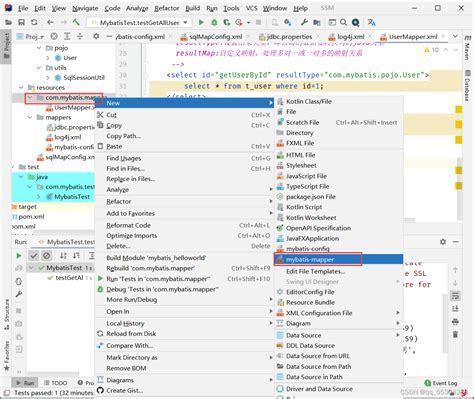Open the Event Log panel
The image size is (474, 399).
pyautogui.click(x=441, y=383)
